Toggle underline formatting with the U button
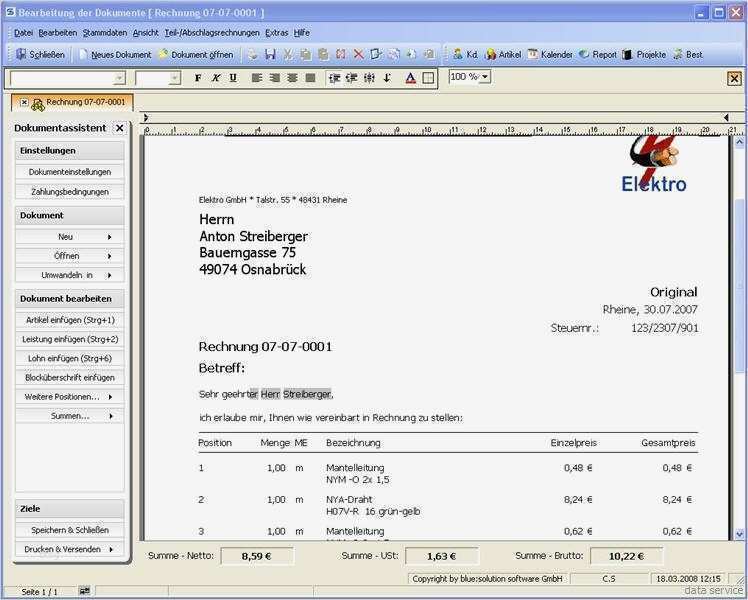Image resolution: width=748 pixels, height=600 pixels. point(233,78)
